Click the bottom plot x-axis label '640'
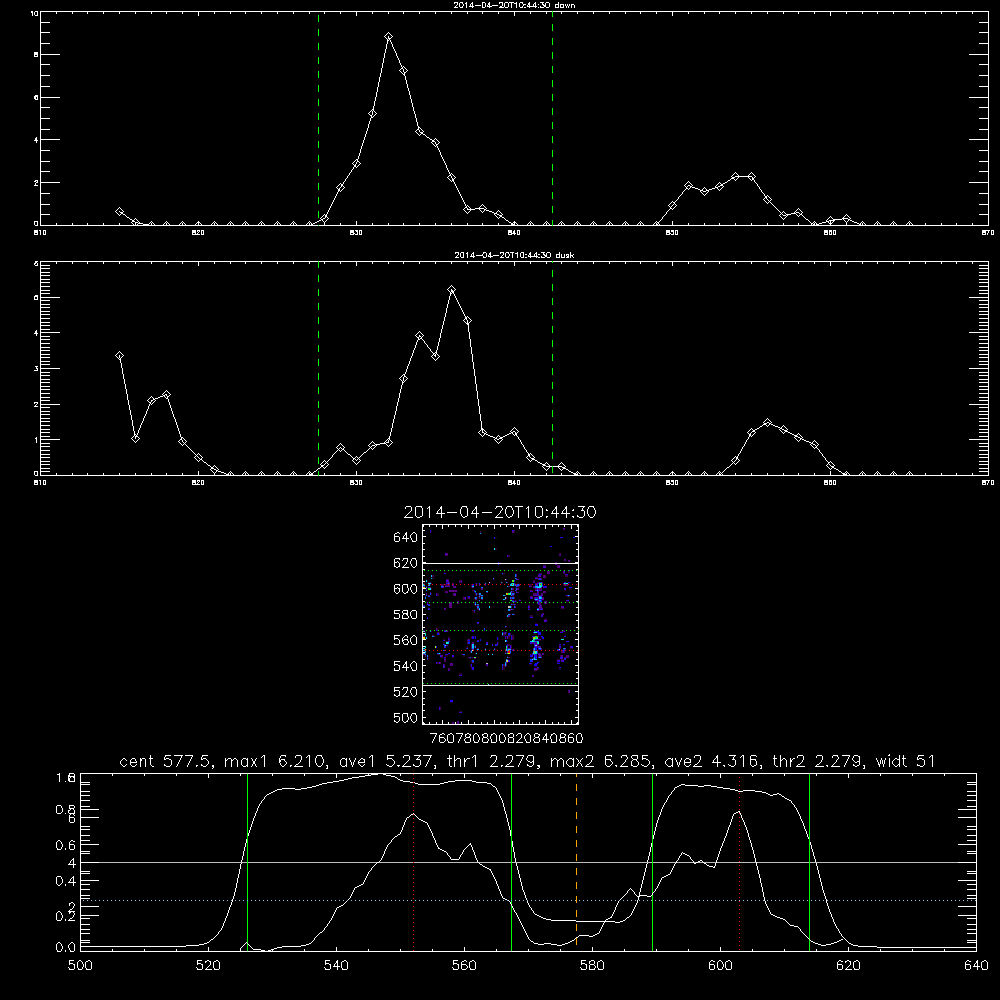 976,966
